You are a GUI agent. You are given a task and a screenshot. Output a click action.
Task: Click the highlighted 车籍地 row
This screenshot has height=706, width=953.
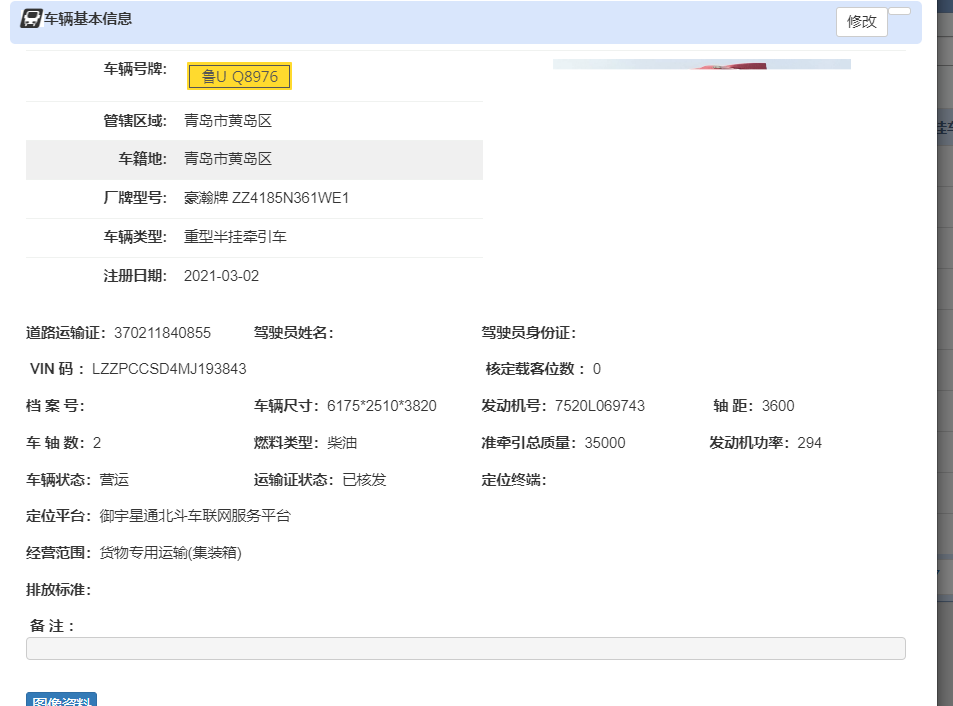254,159
